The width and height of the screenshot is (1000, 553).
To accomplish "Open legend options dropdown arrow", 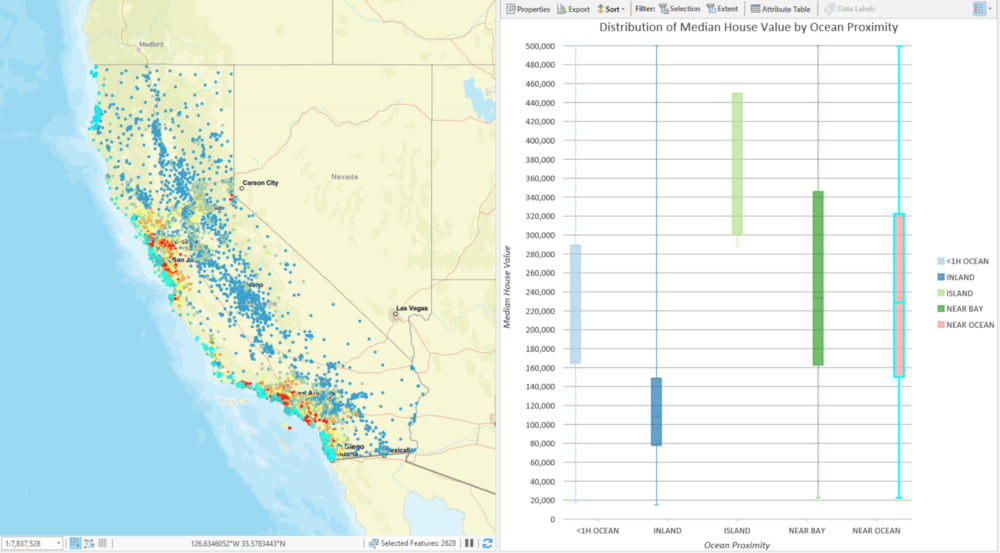I will [990, 8].
